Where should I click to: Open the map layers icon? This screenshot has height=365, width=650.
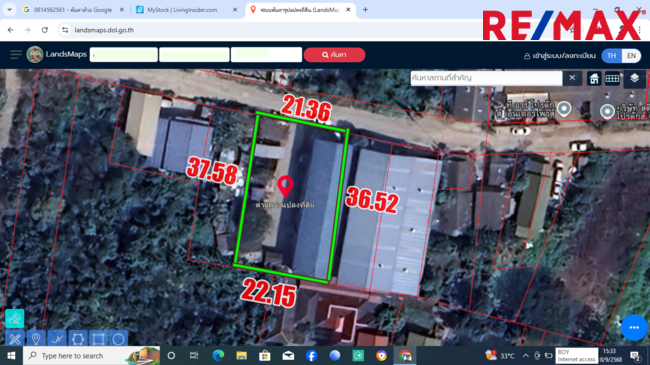634,78
